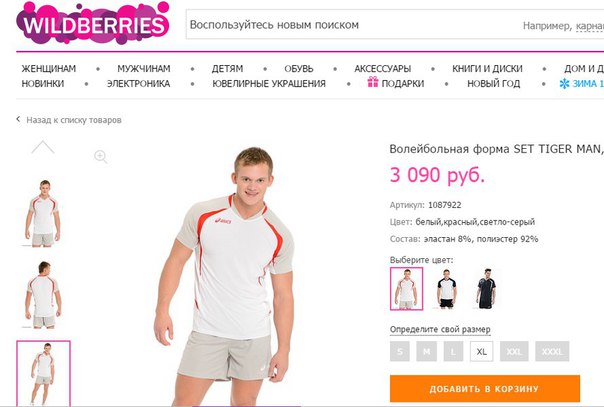Select size M
Image resolution: width=604 pixels, height=407 pixels.
tap(426, 351)
